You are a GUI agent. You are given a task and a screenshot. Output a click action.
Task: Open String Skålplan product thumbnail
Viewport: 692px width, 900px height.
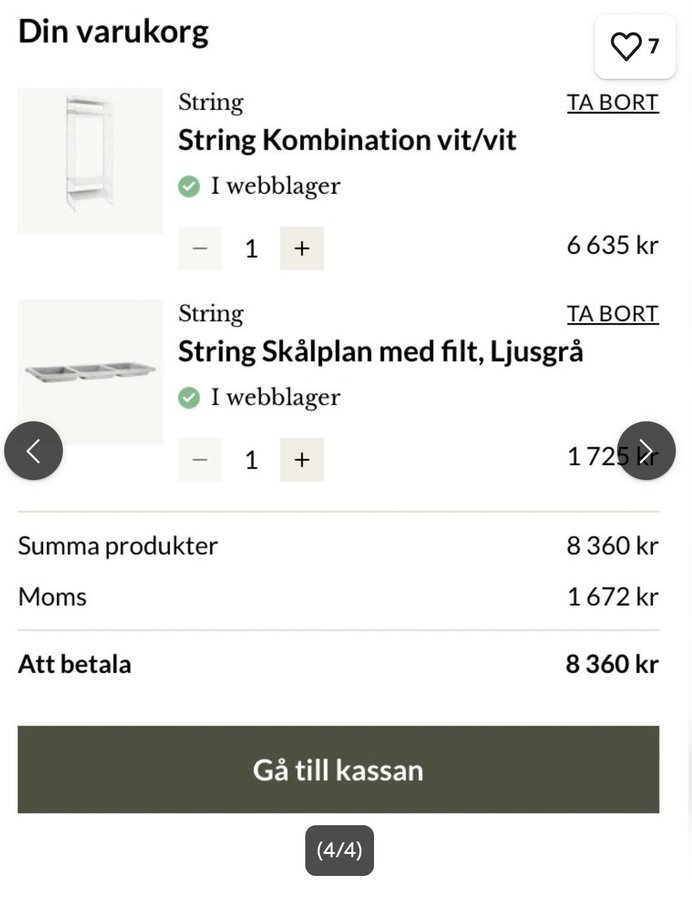pos(90,372)
